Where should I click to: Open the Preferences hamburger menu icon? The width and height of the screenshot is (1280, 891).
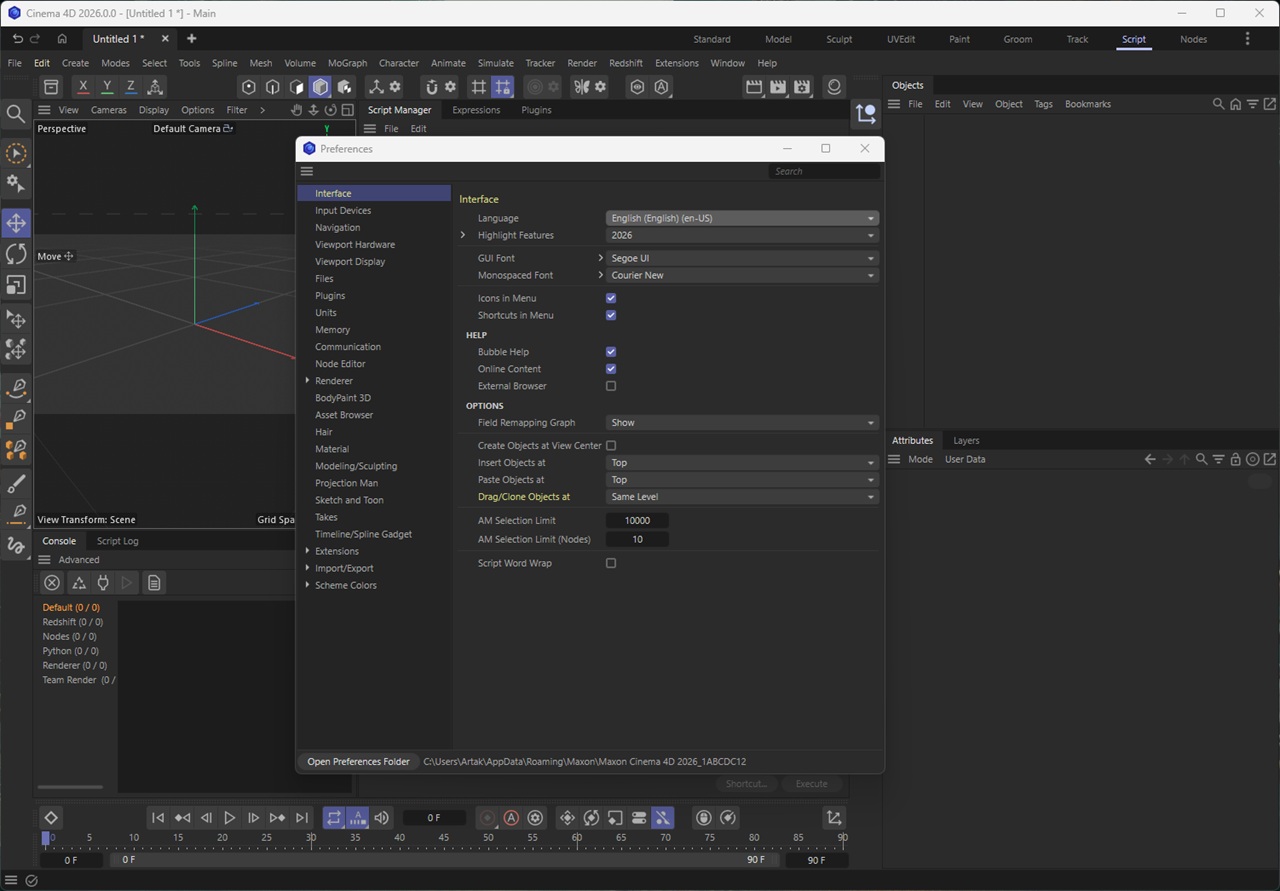point(307,171)
